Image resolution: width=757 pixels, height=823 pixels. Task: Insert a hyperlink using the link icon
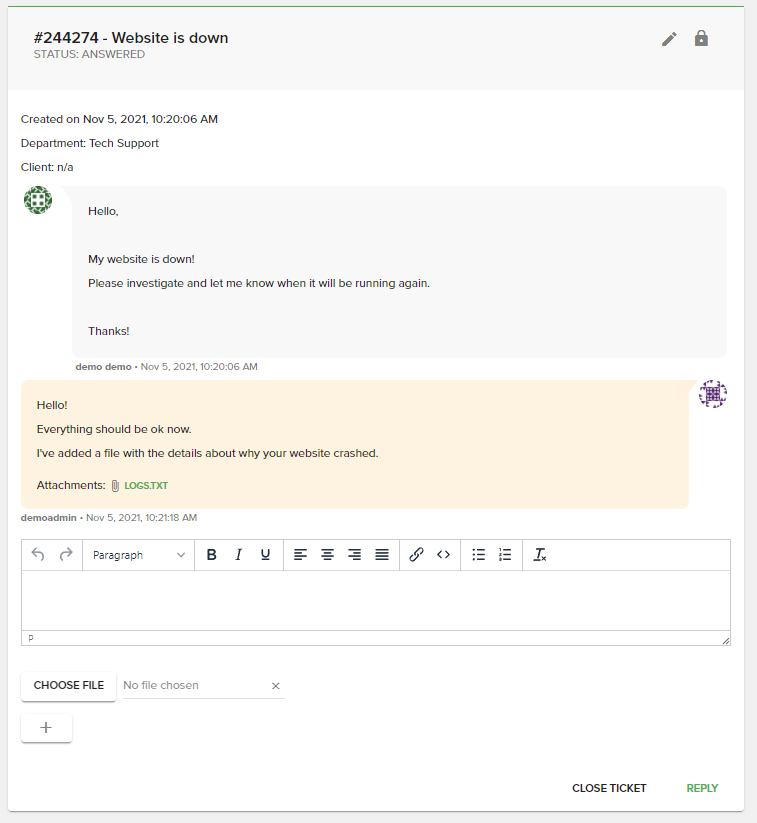(x=416, y=554)
